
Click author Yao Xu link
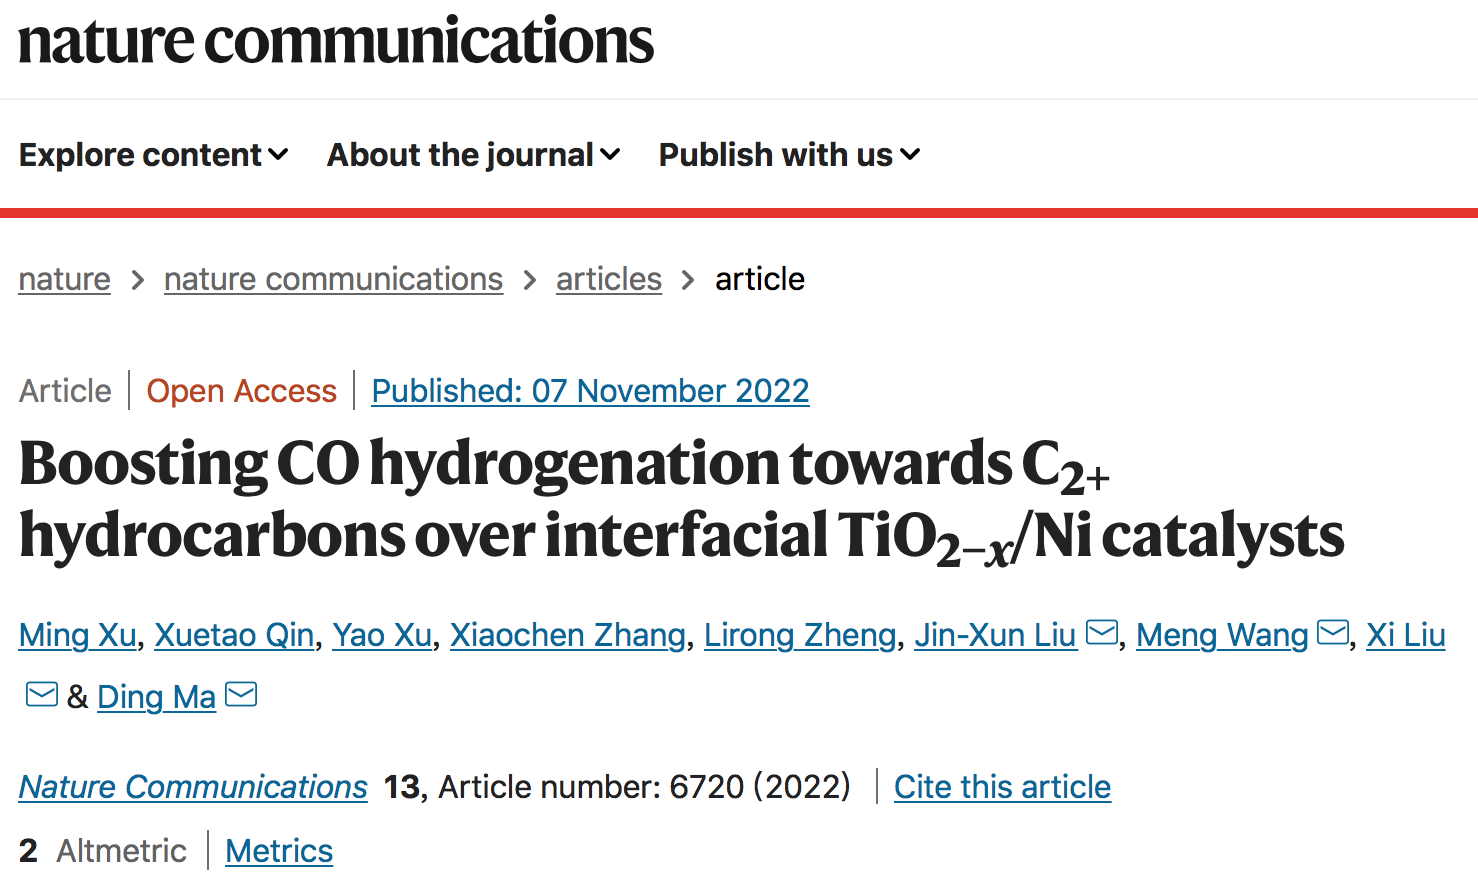point(382,635)
